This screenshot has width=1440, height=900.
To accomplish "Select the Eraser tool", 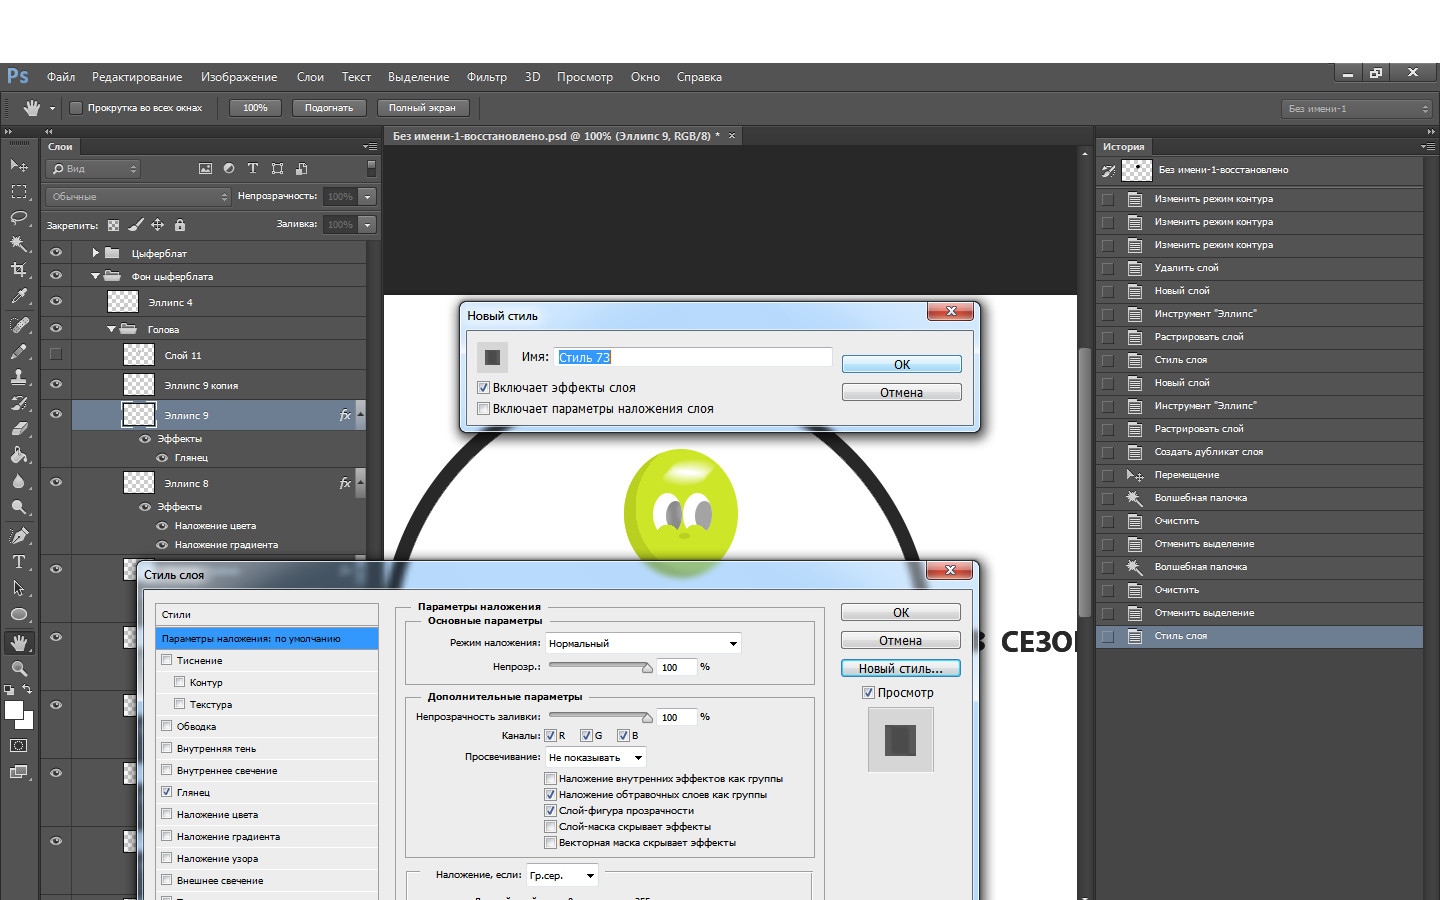I will click(19, 429).
